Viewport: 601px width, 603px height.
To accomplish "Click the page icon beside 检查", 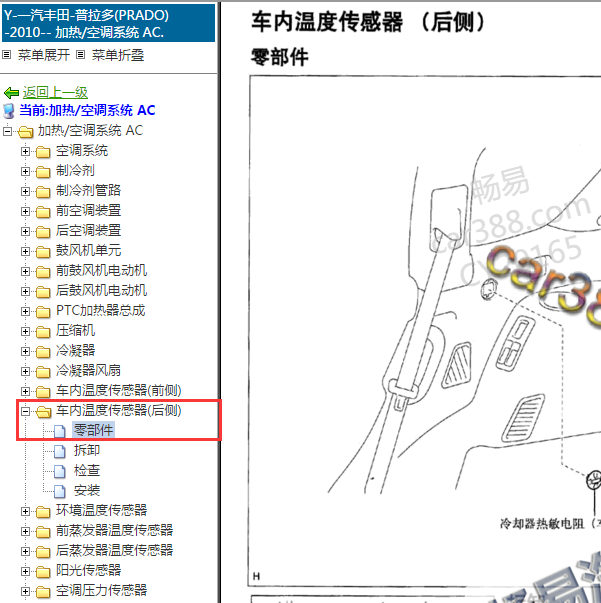I will coord(60,471).
